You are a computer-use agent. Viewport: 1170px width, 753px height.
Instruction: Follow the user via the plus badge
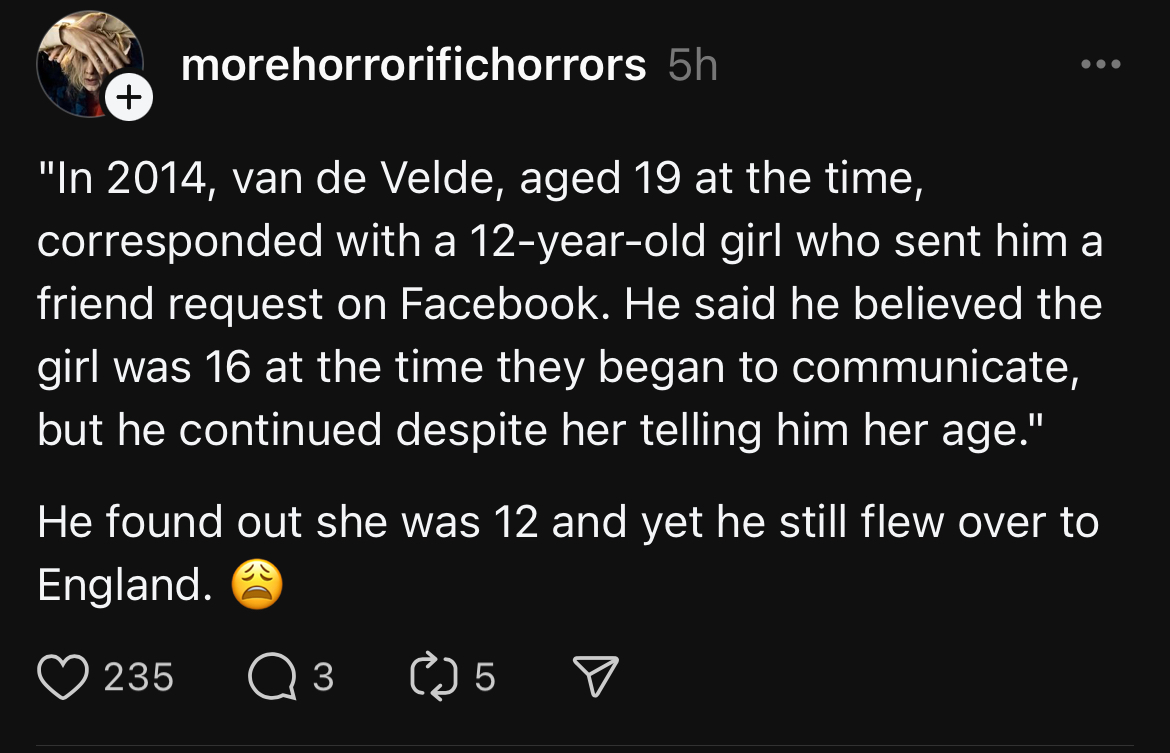pos(128,98)
